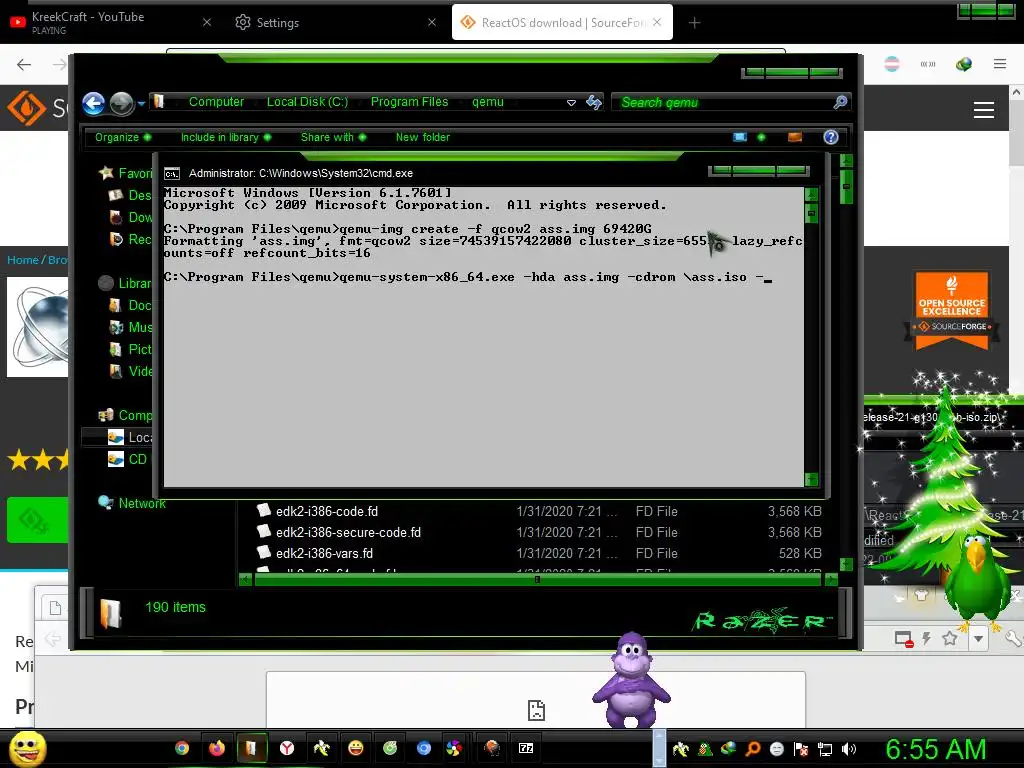Screen dimensions: 1024x768
Task: Click the address bar refresh icon
Action: [594, 103]
